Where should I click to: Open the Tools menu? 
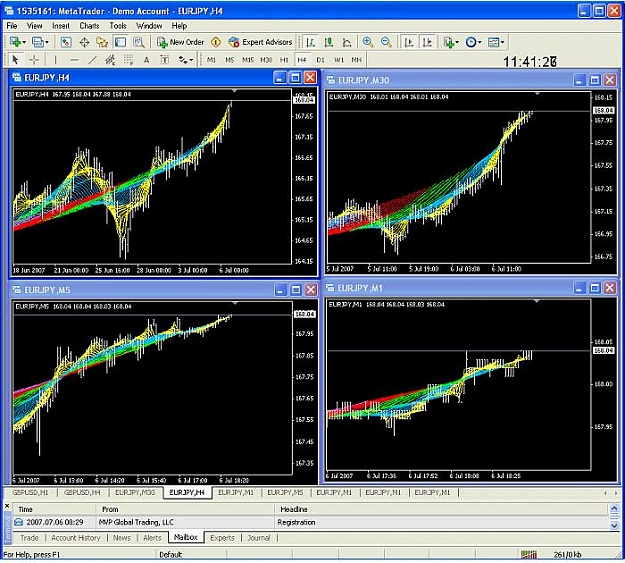[118, 26]
